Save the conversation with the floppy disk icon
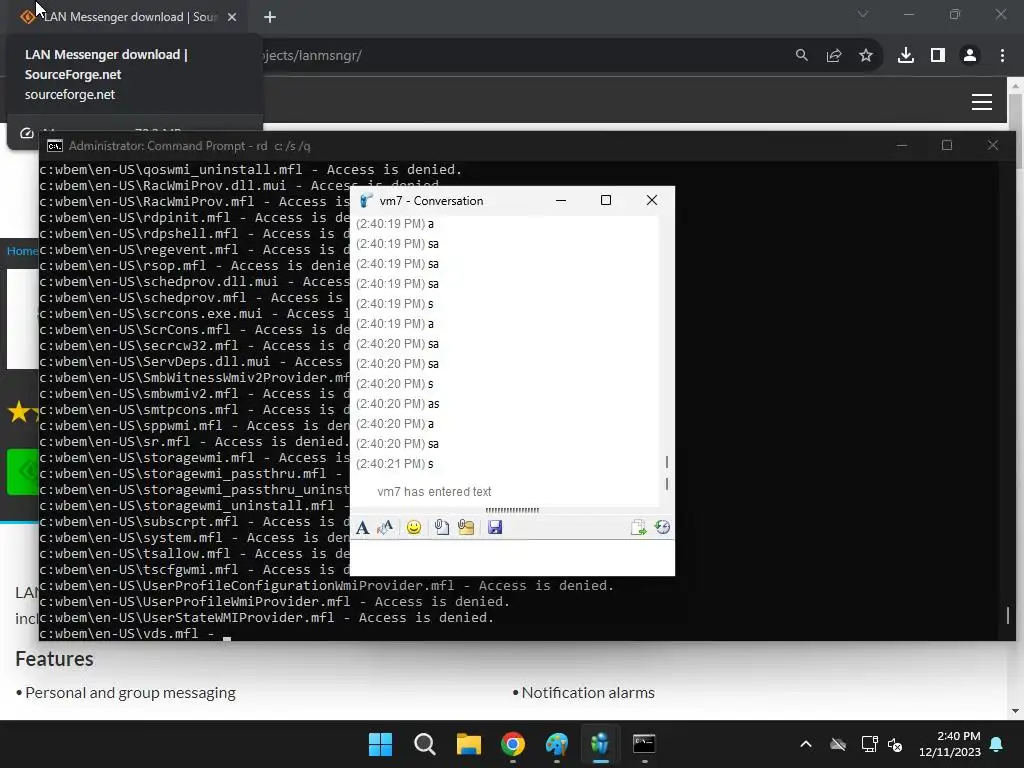 [x=495, y=528]
